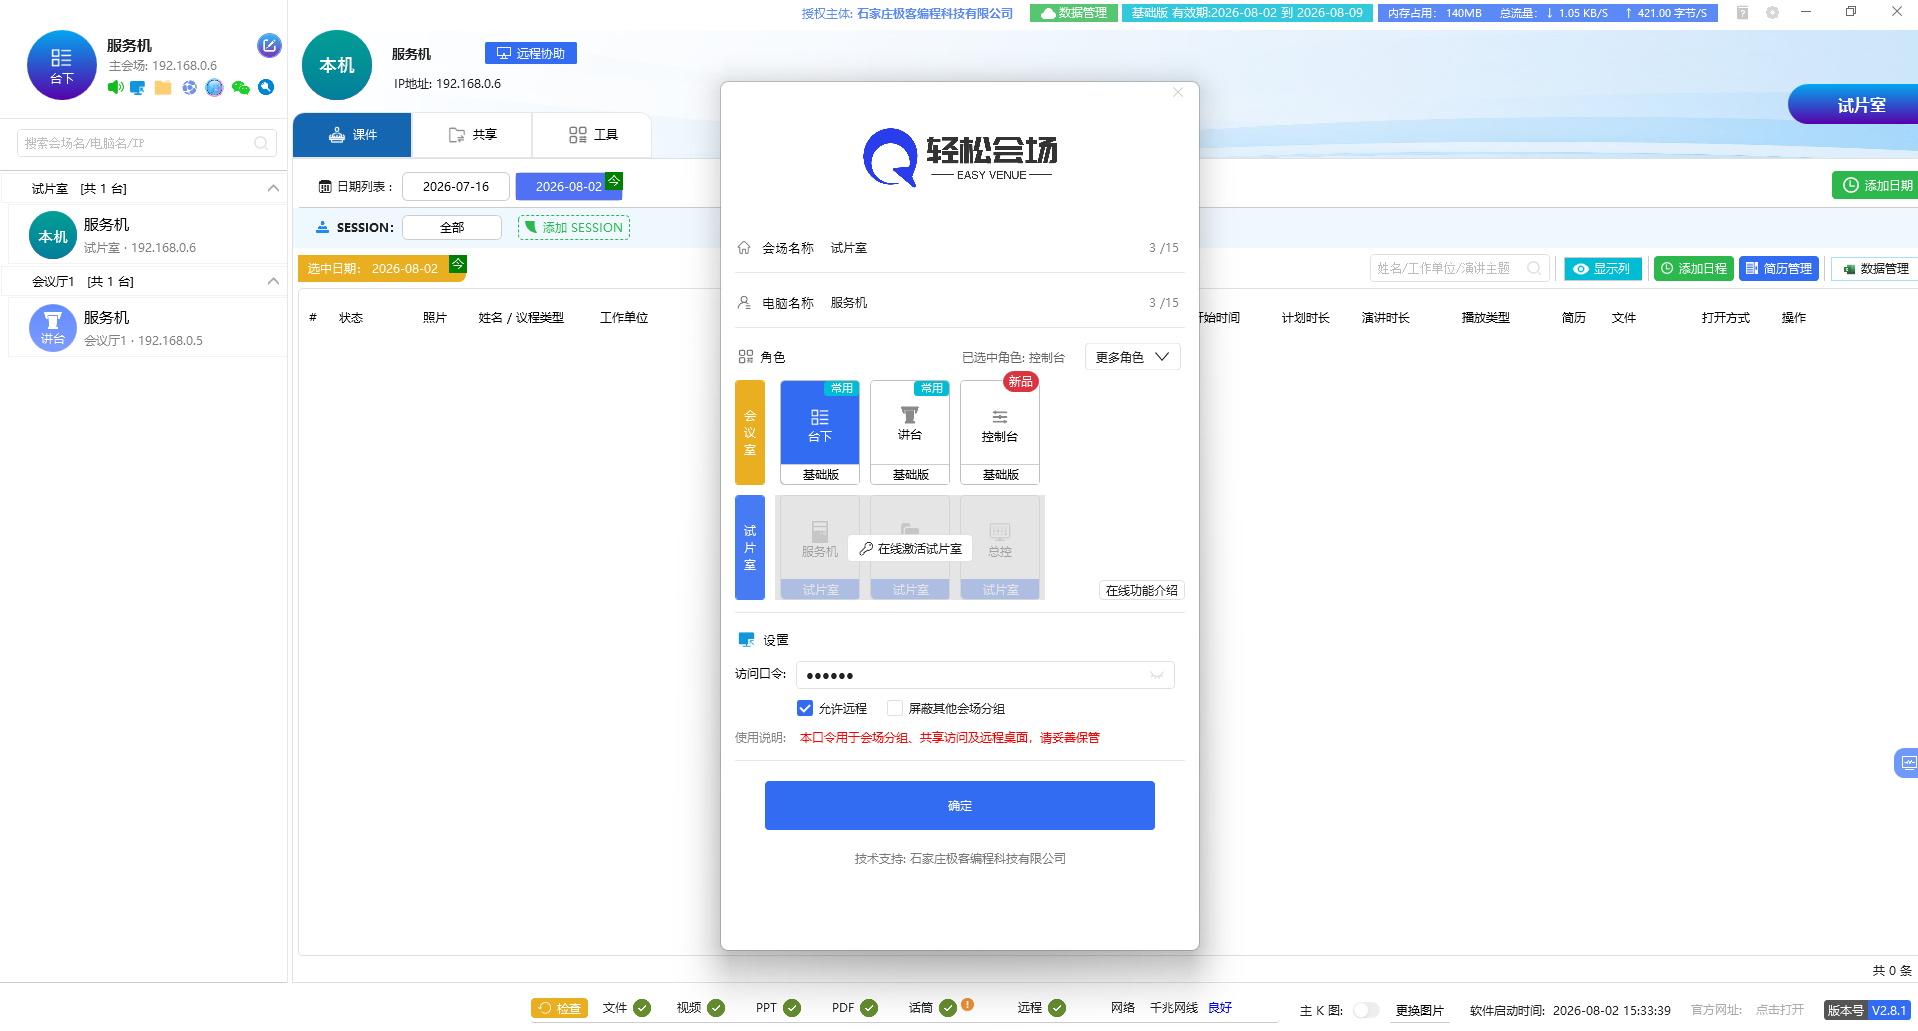The height and width of the screenshot is (1031, 1918).
Task: Select 服务机 会议厅1 192.168.0.5 in sidebar
Action: click(x=147, y=328)
